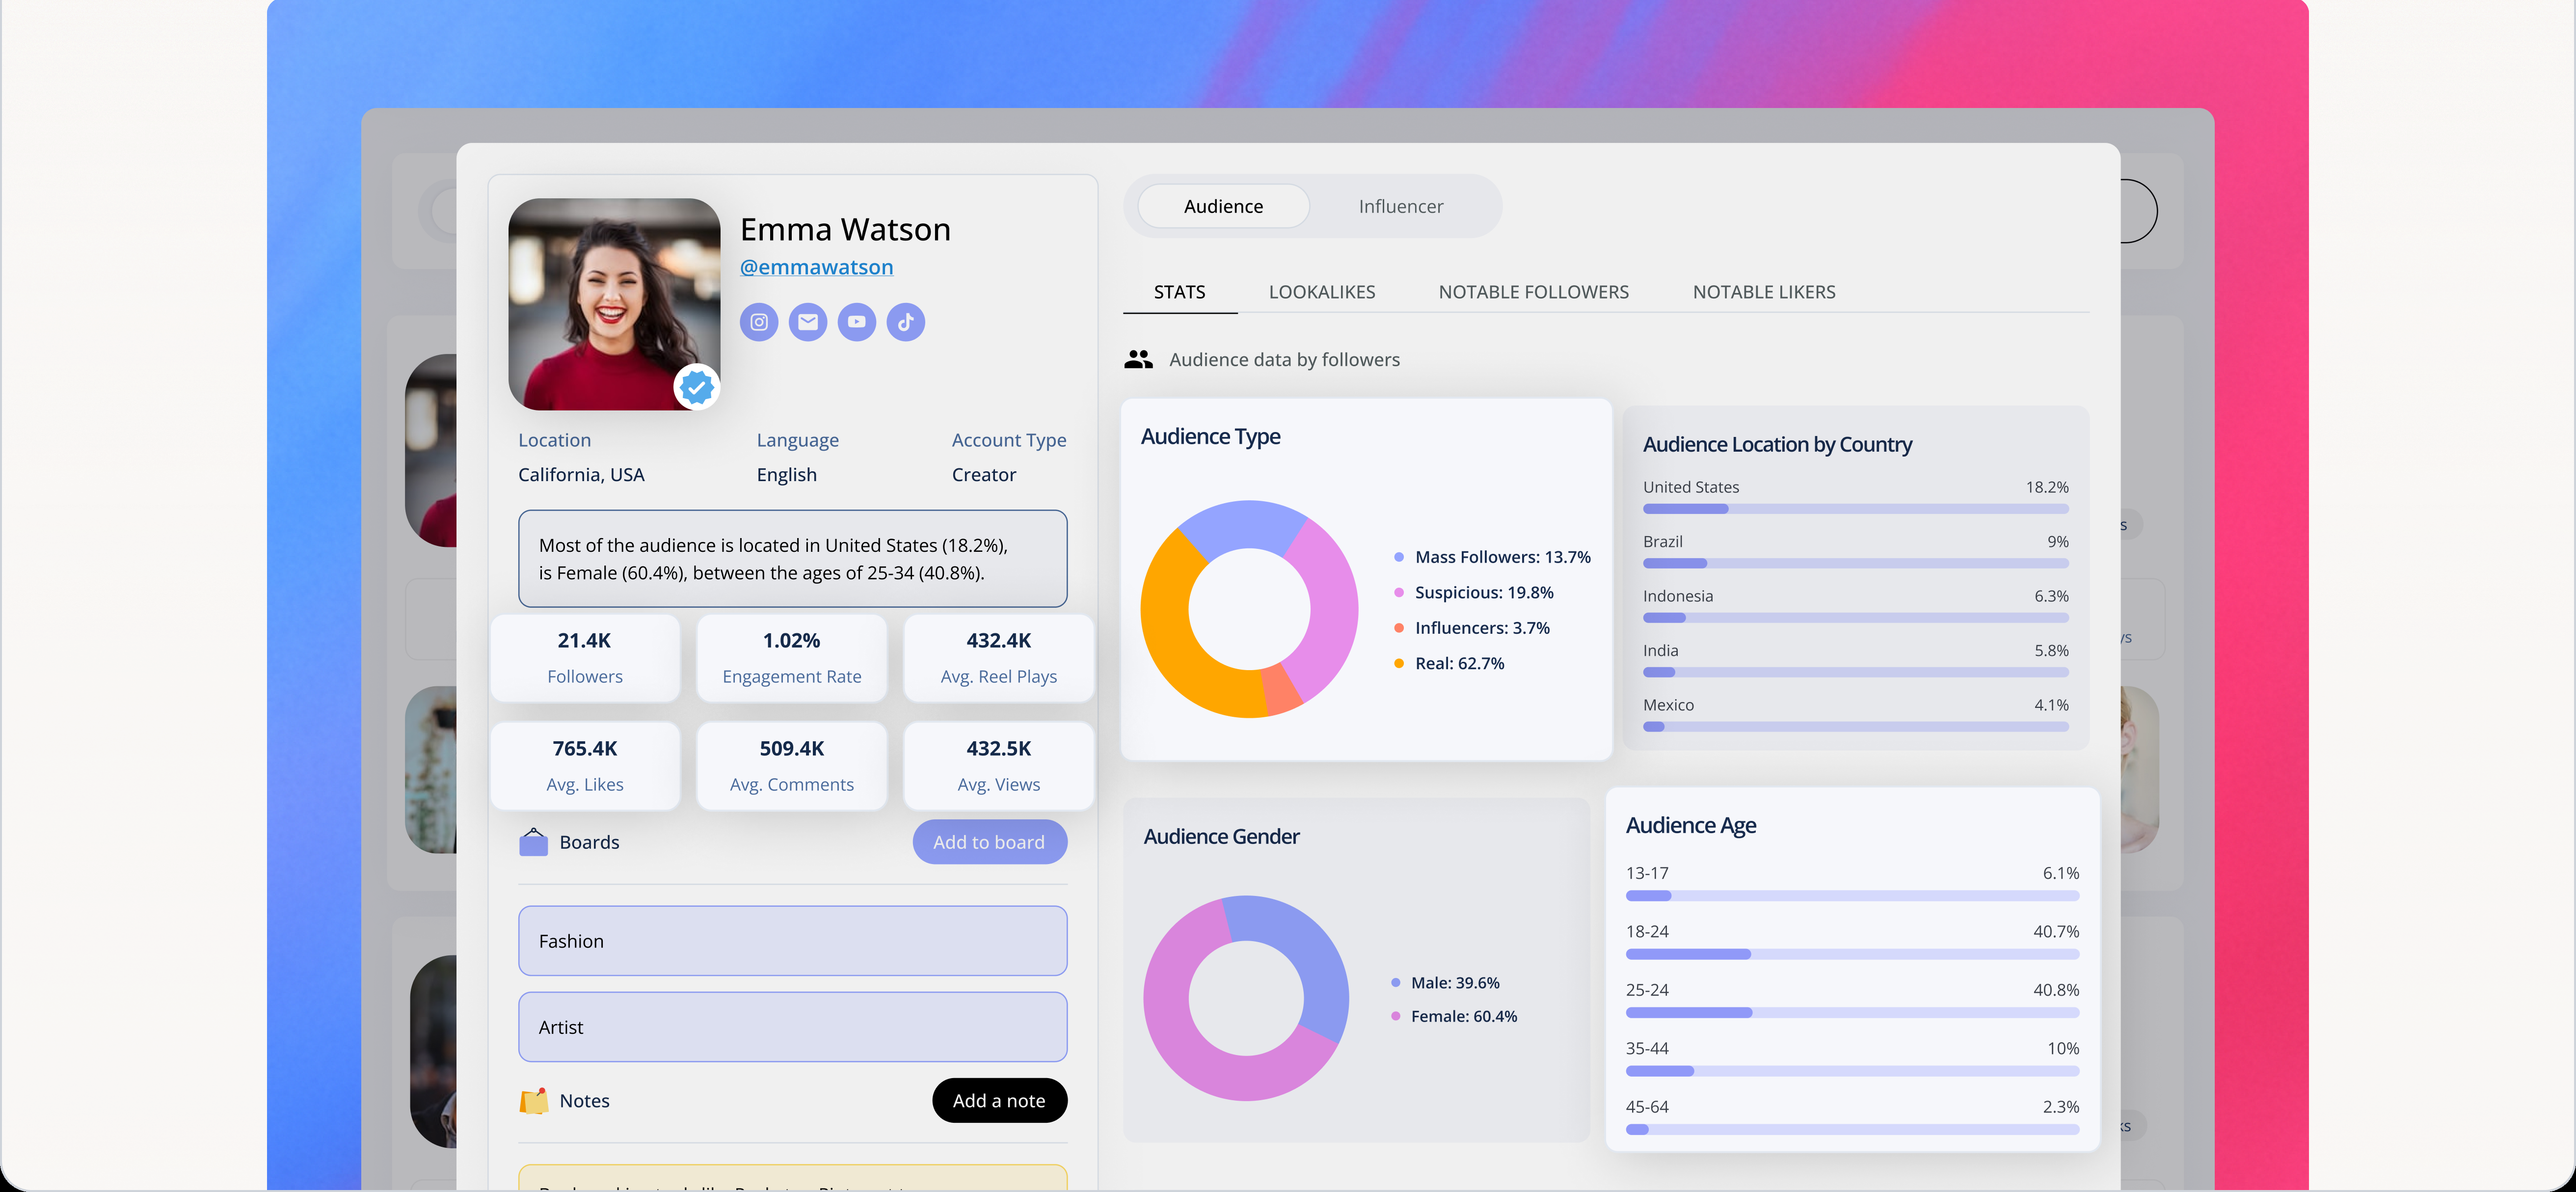Click the Brazil percentage bar
2576x1192 pixels.
point(1855,563)
